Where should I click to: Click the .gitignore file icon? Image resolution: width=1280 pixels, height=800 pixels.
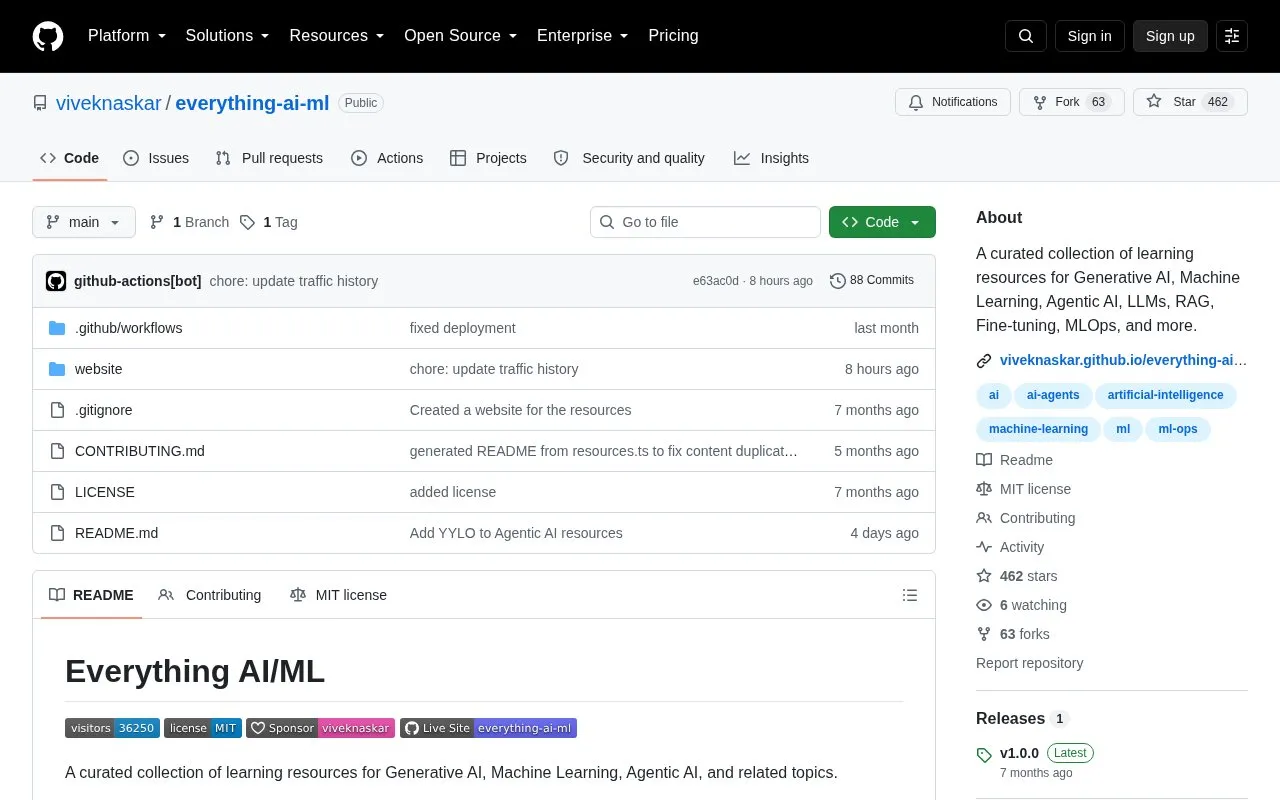pos(57,410)
